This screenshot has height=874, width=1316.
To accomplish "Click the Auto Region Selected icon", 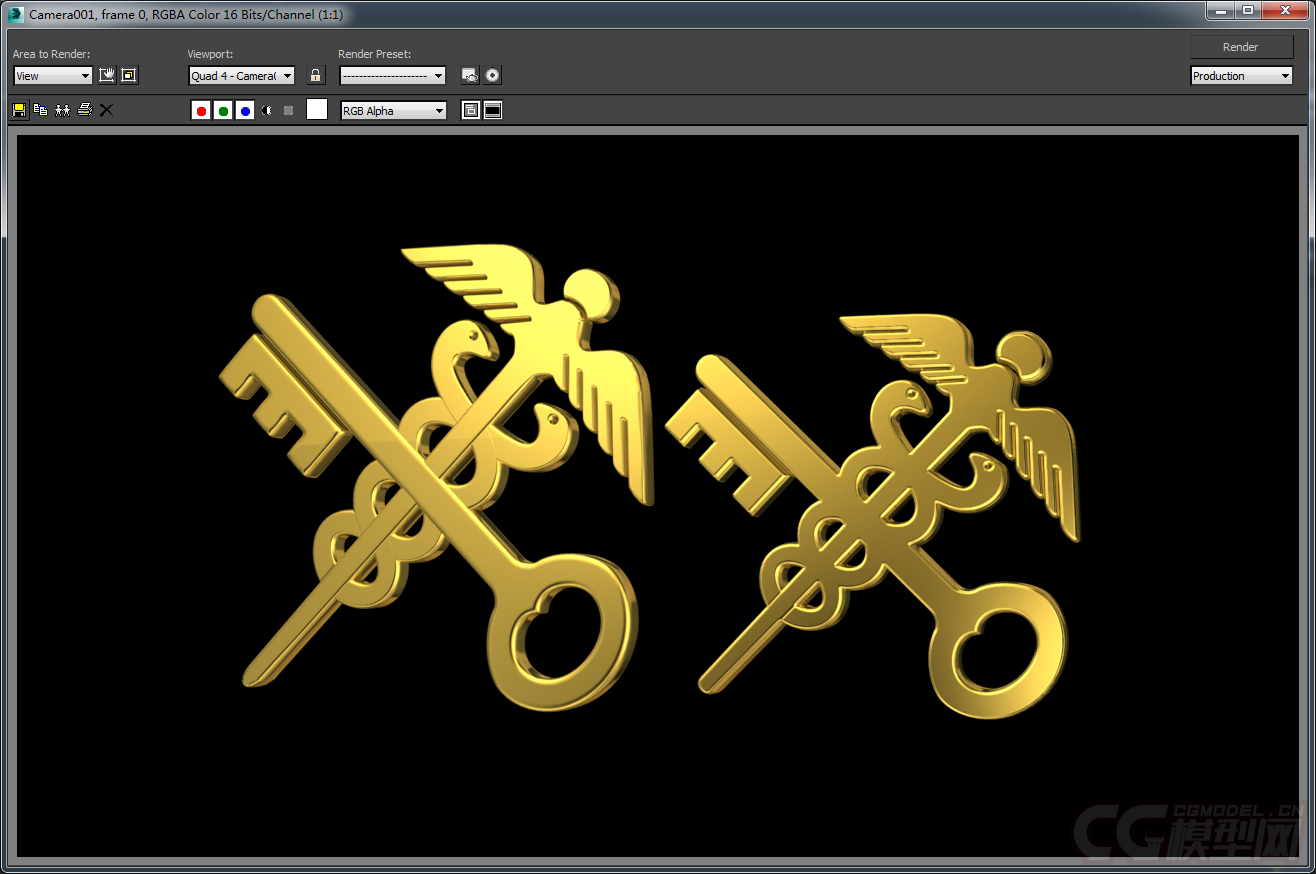I will pos(129,75).
